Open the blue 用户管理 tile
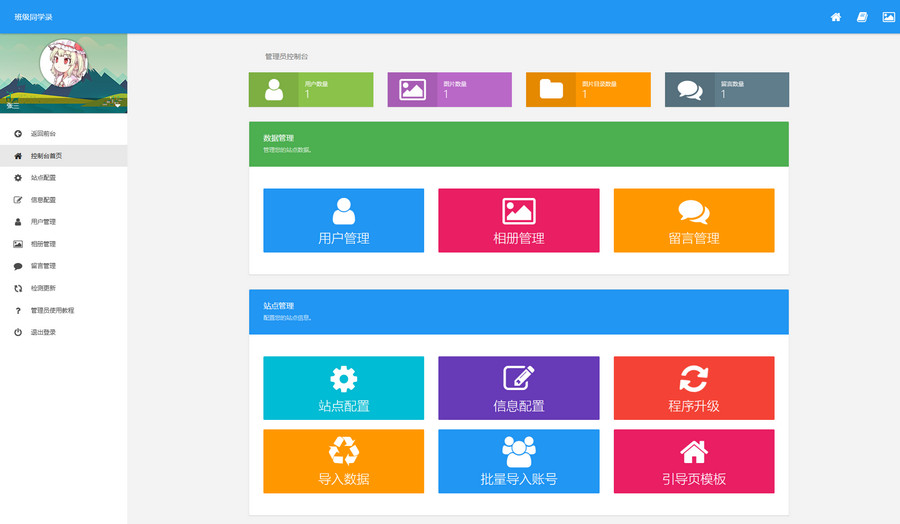The width and height of the screenshot is (900, 524). (x=343, y=220)
